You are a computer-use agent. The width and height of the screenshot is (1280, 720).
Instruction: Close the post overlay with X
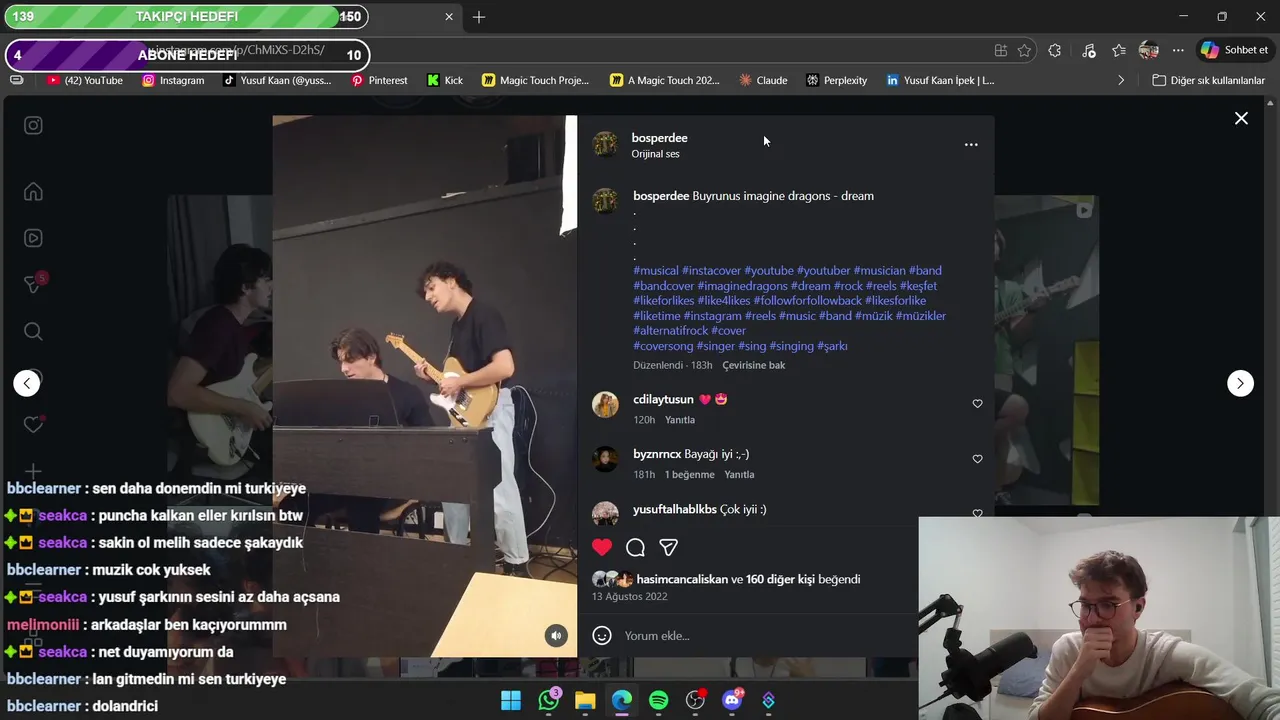(x=1241, y=118)
